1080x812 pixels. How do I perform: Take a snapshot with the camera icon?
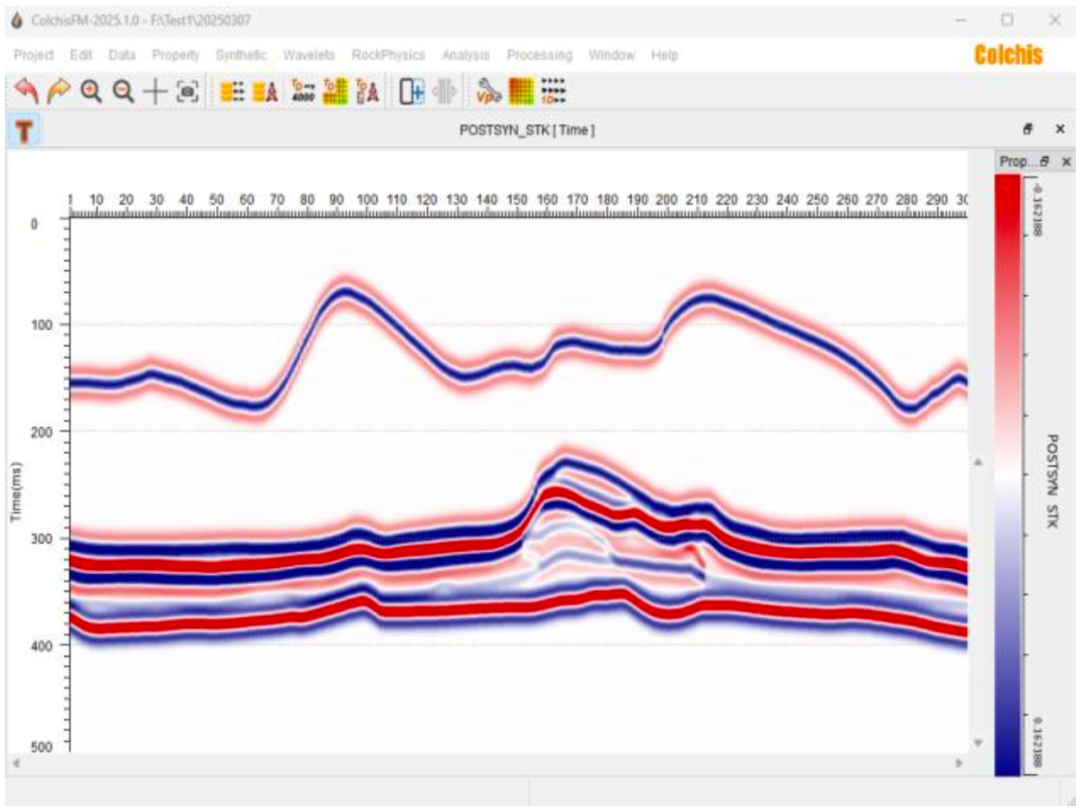(187, 91)
